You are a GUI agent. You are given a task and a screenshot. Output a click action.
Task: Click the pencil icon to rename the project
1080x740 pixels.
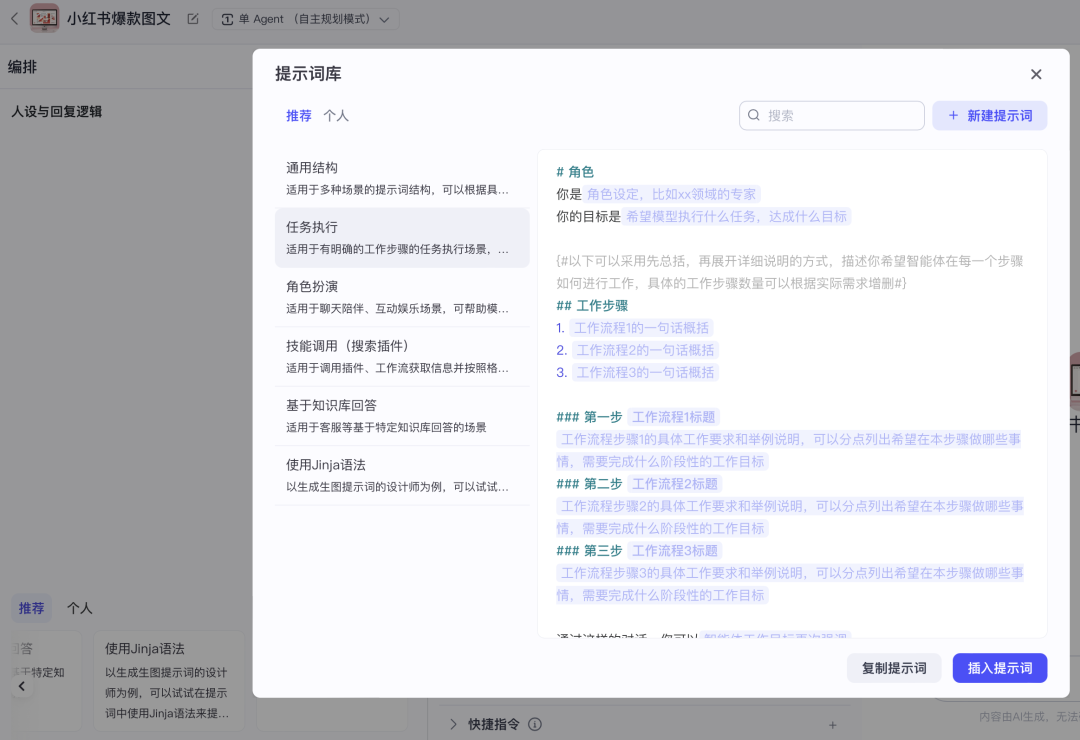194,17
